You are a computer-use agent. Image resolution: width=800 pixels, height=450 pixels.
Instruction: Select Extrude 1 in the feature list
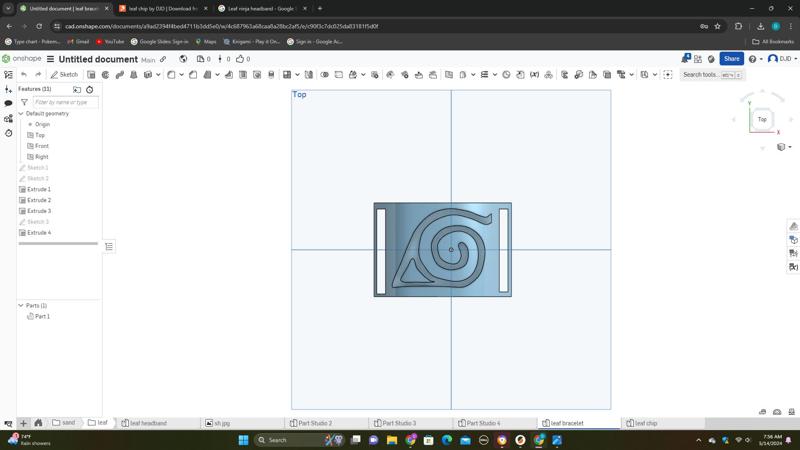point(39,189)
